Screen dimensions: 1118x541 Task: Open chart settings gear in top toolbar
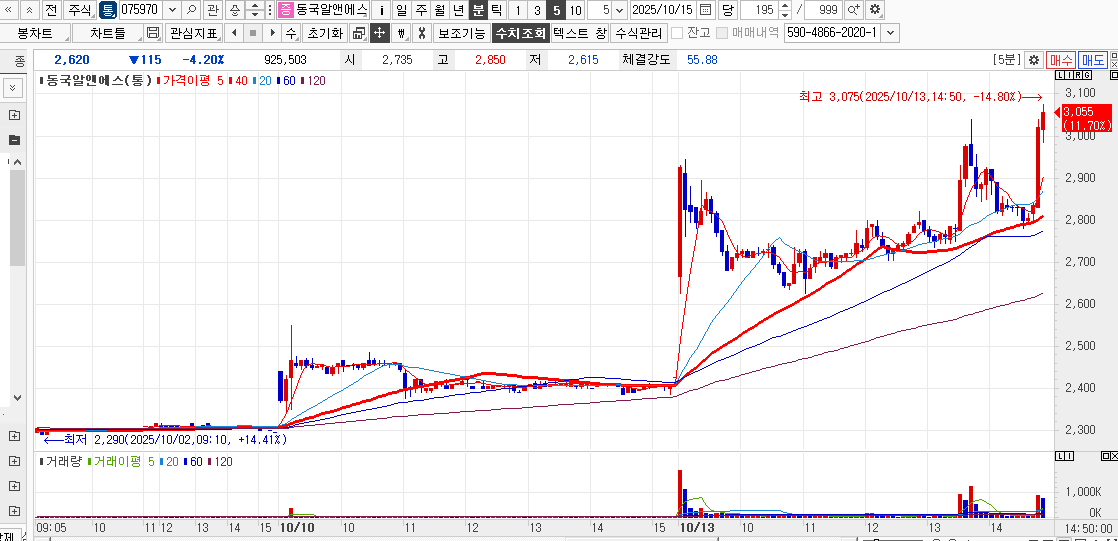tap(875, 10)
